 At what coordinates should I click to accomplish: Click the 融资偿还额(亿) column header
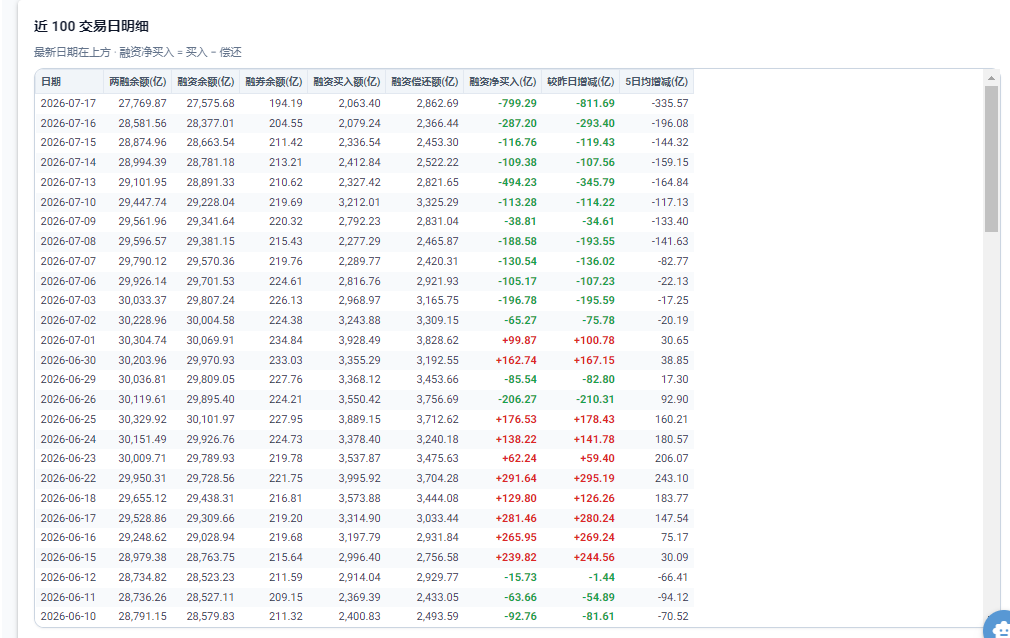click(x=424, y=82)
